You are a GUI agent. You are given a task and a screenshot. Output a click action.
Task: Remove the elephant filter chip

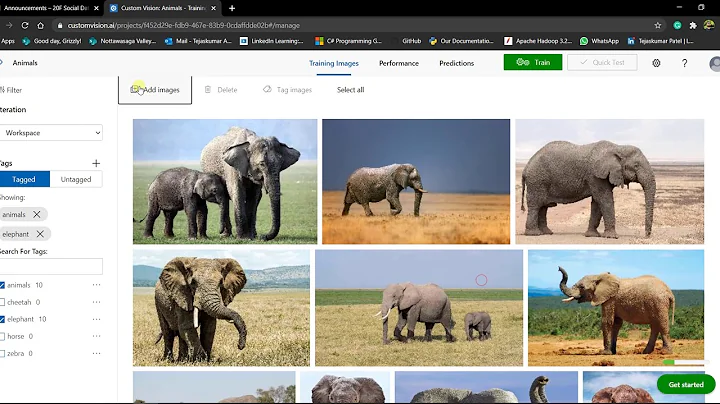coord(40,234)
